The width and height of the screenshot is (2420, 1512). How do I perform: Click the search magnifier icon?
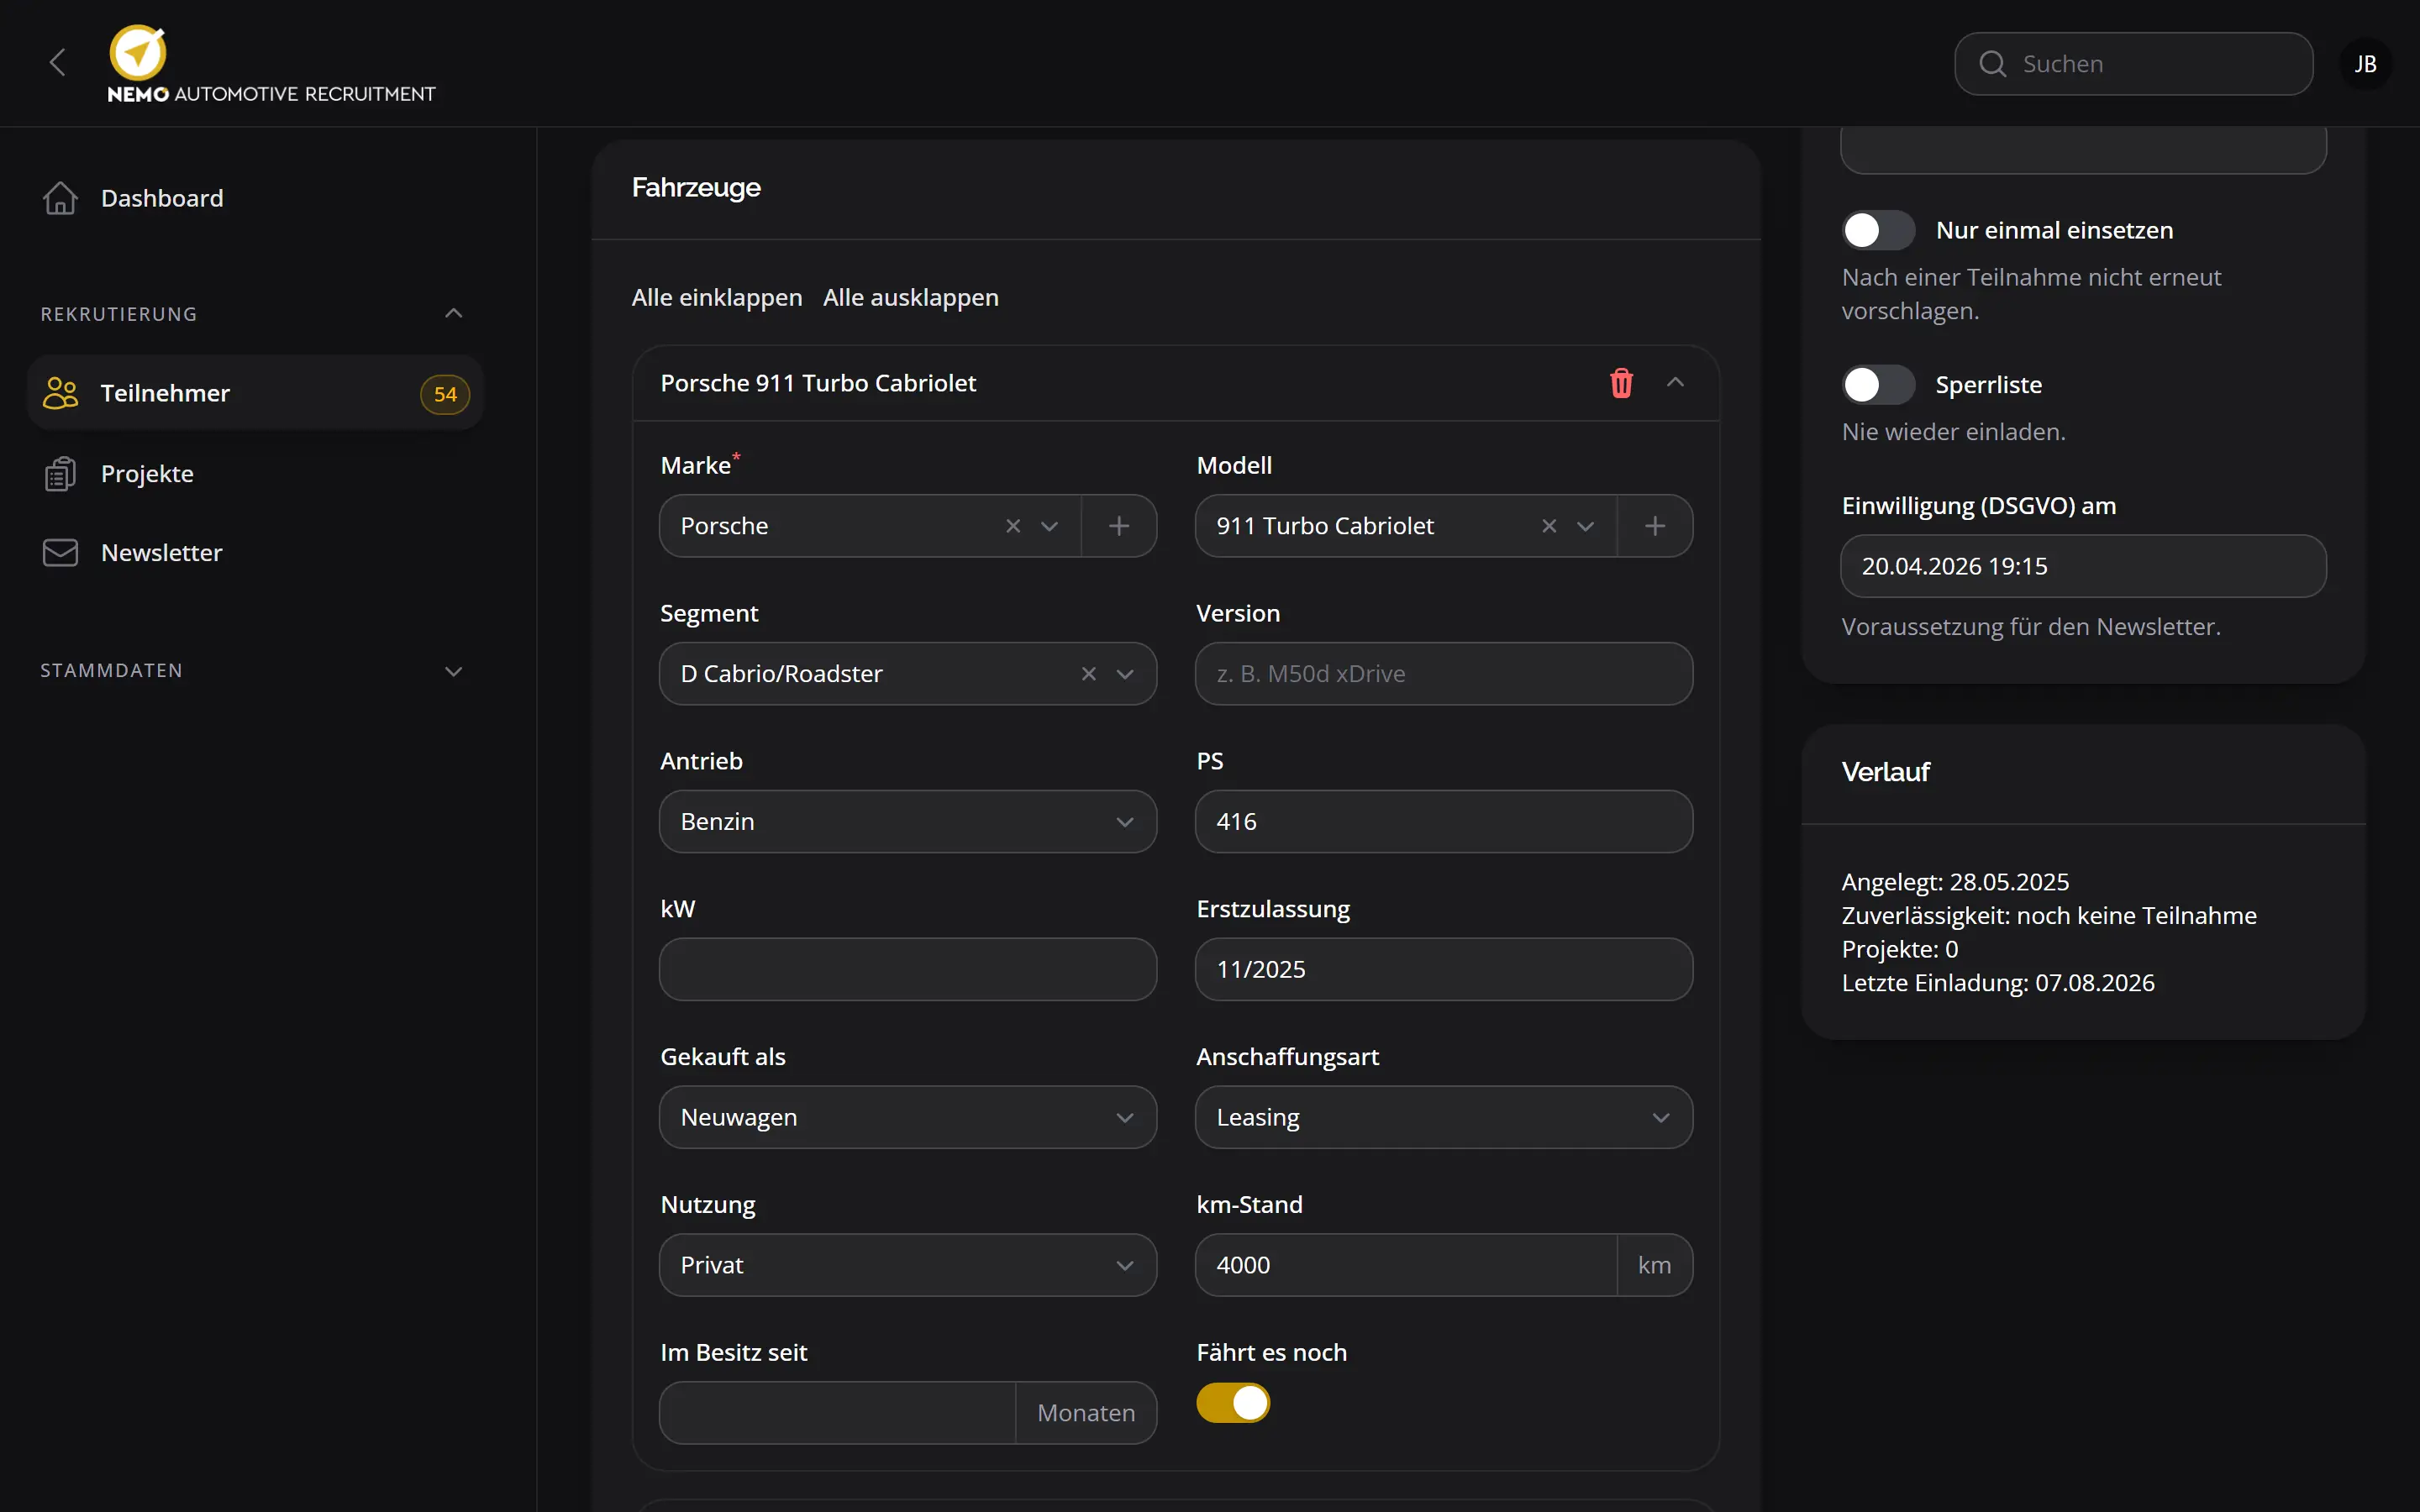pyautogui.click(x=1992, y=64)
